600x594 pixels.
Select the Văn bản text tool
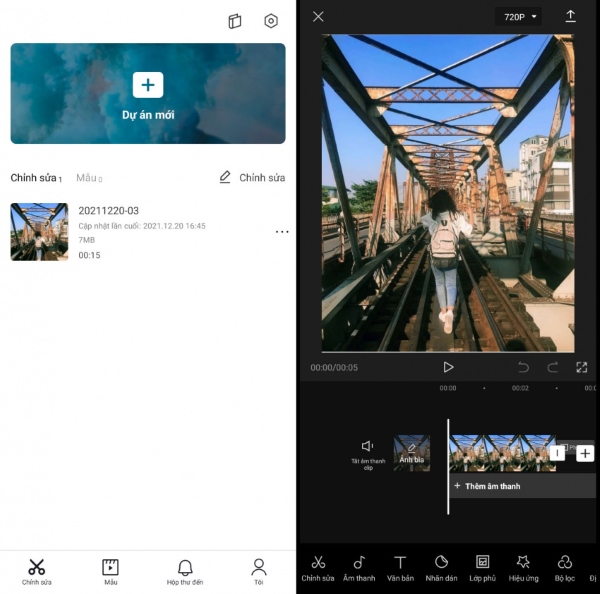tap(400, 568)
